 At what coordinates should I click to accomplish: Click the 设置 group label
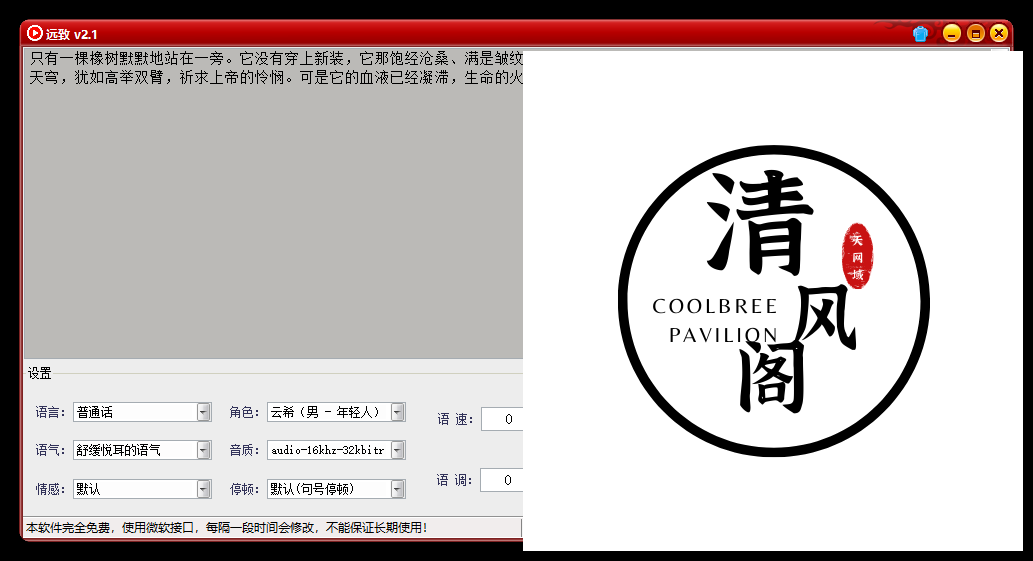(40, 373)
